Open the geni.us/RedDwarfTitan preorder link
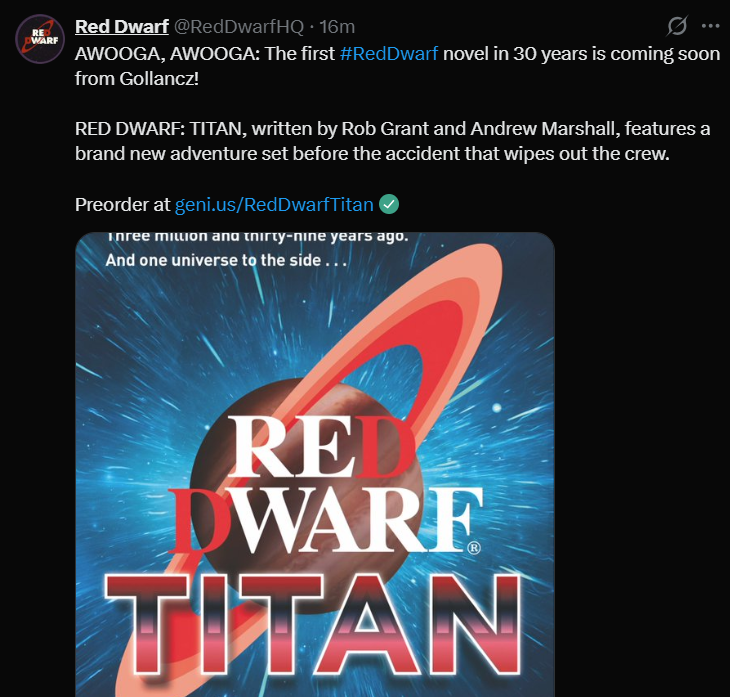 tap(274, 204)
